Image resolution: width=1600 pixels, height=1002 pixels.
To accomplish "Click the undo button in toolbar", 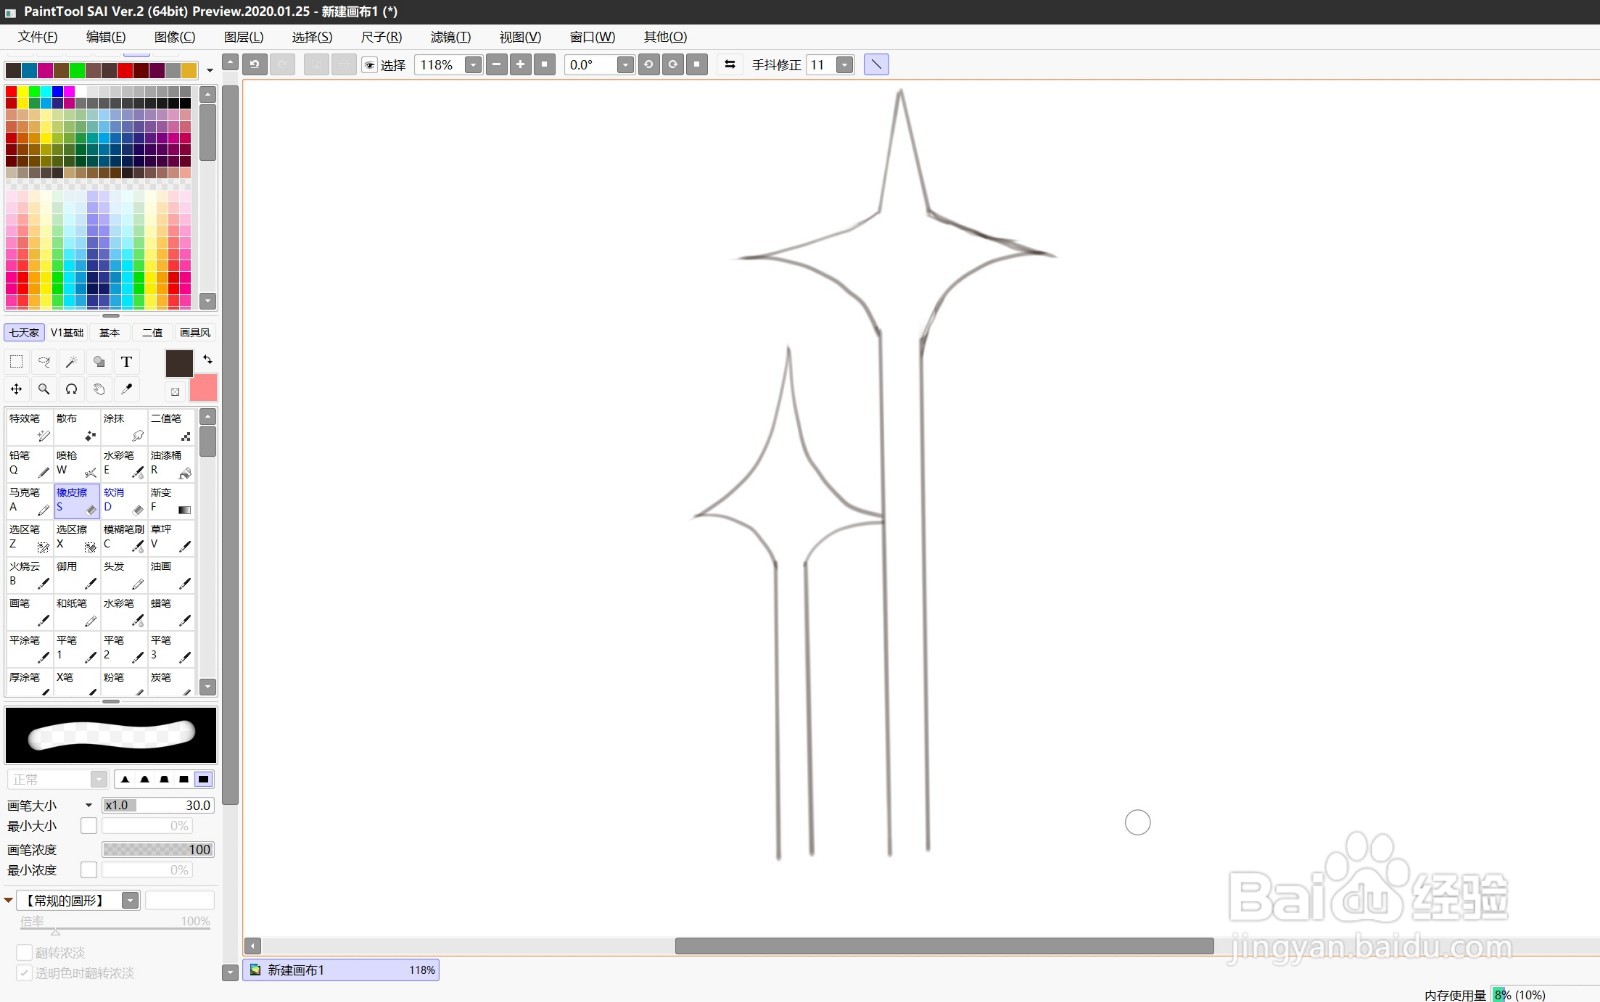I will click(x=255, y=65).
